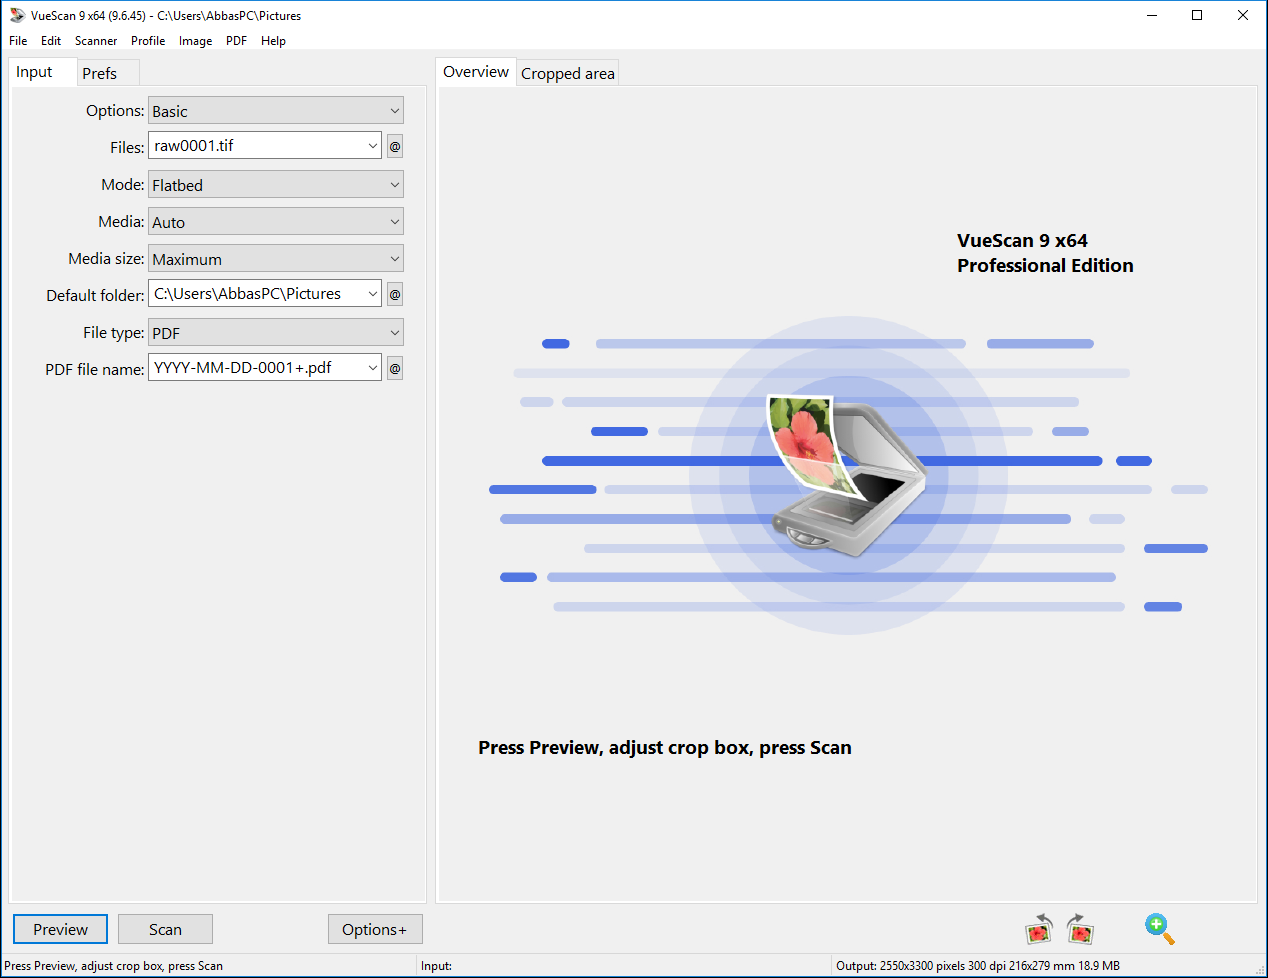Open the Scanner menu
The image size is (1268, 978).
(96, 41)
